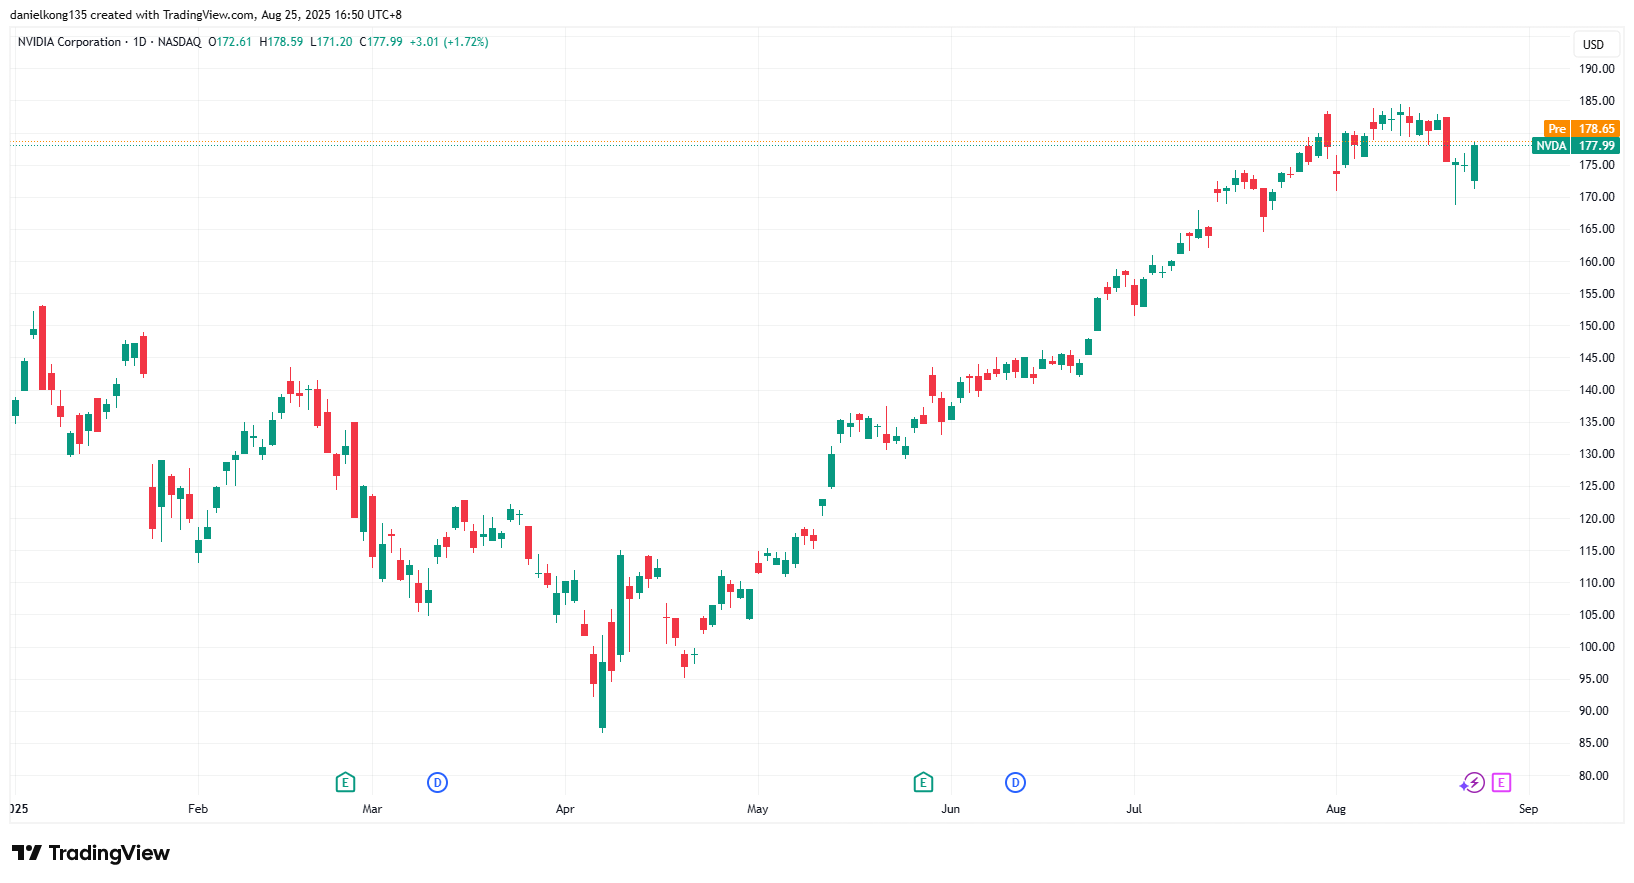1634x883 pixels.
Task: Click the NVIDIA Corporation symbol title
Action: pos(69,42)
